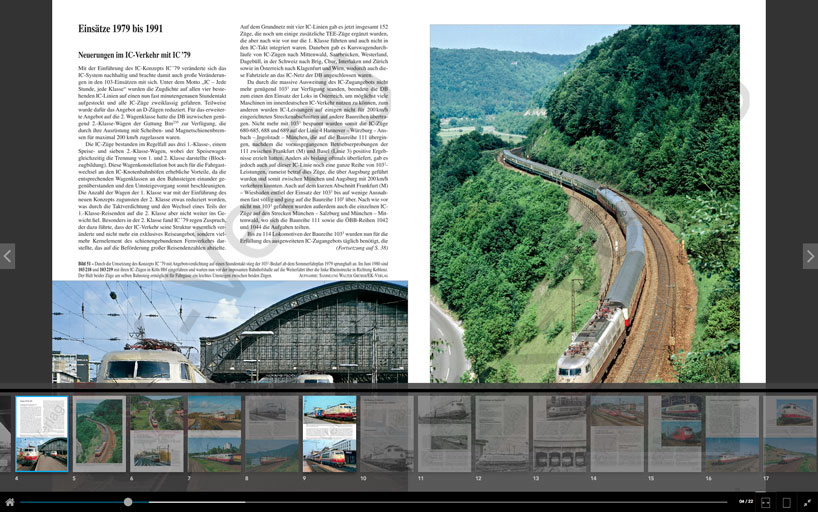Go to the next page with right arrow
Image resolution: width=818 pixels, height=512 pixels.
(810, 257)
